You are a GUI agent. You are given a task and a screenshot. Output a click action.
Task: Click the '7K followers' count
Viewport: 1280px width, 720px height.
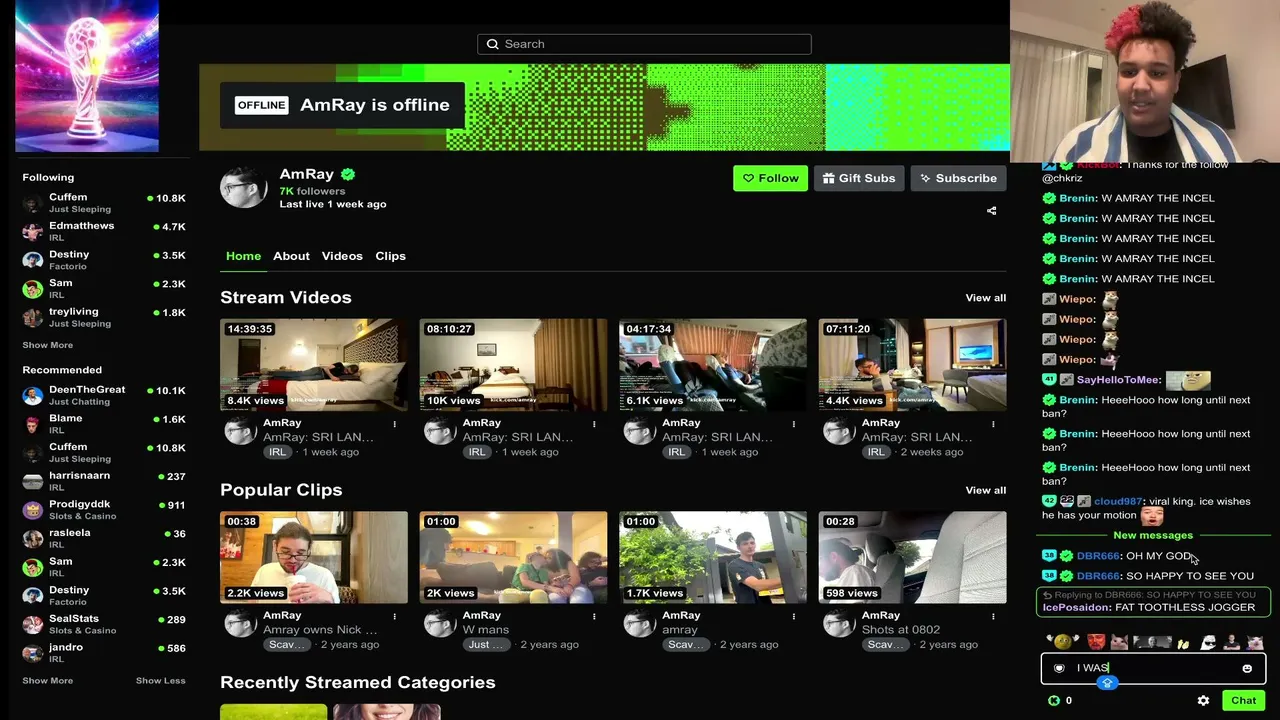tap(312, 191)
